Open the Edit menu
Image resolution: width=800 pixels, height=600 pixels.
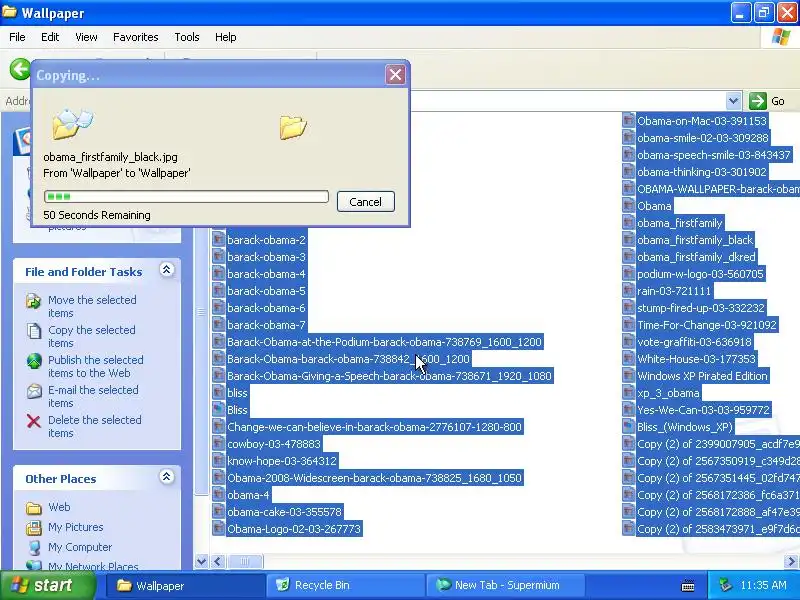[50, 37]
